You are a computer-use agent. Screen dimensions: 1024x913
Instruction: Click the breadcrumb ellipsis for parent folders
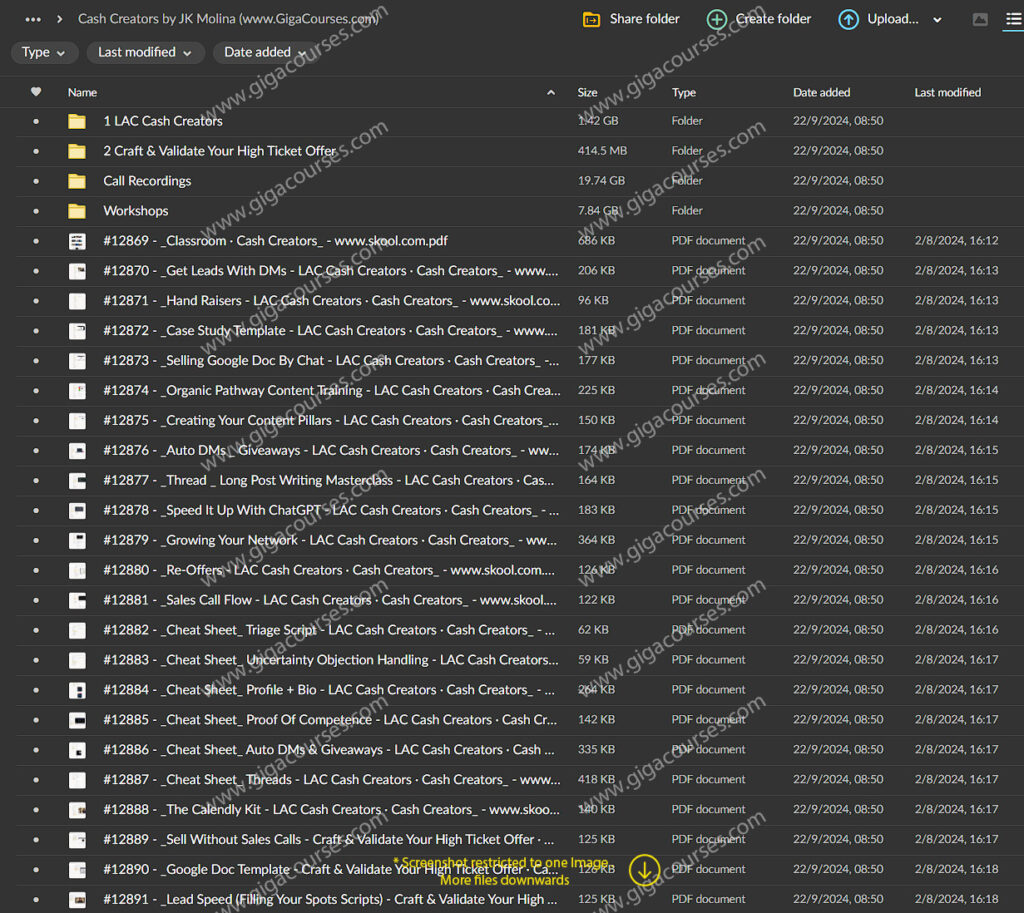click(33, 19)
